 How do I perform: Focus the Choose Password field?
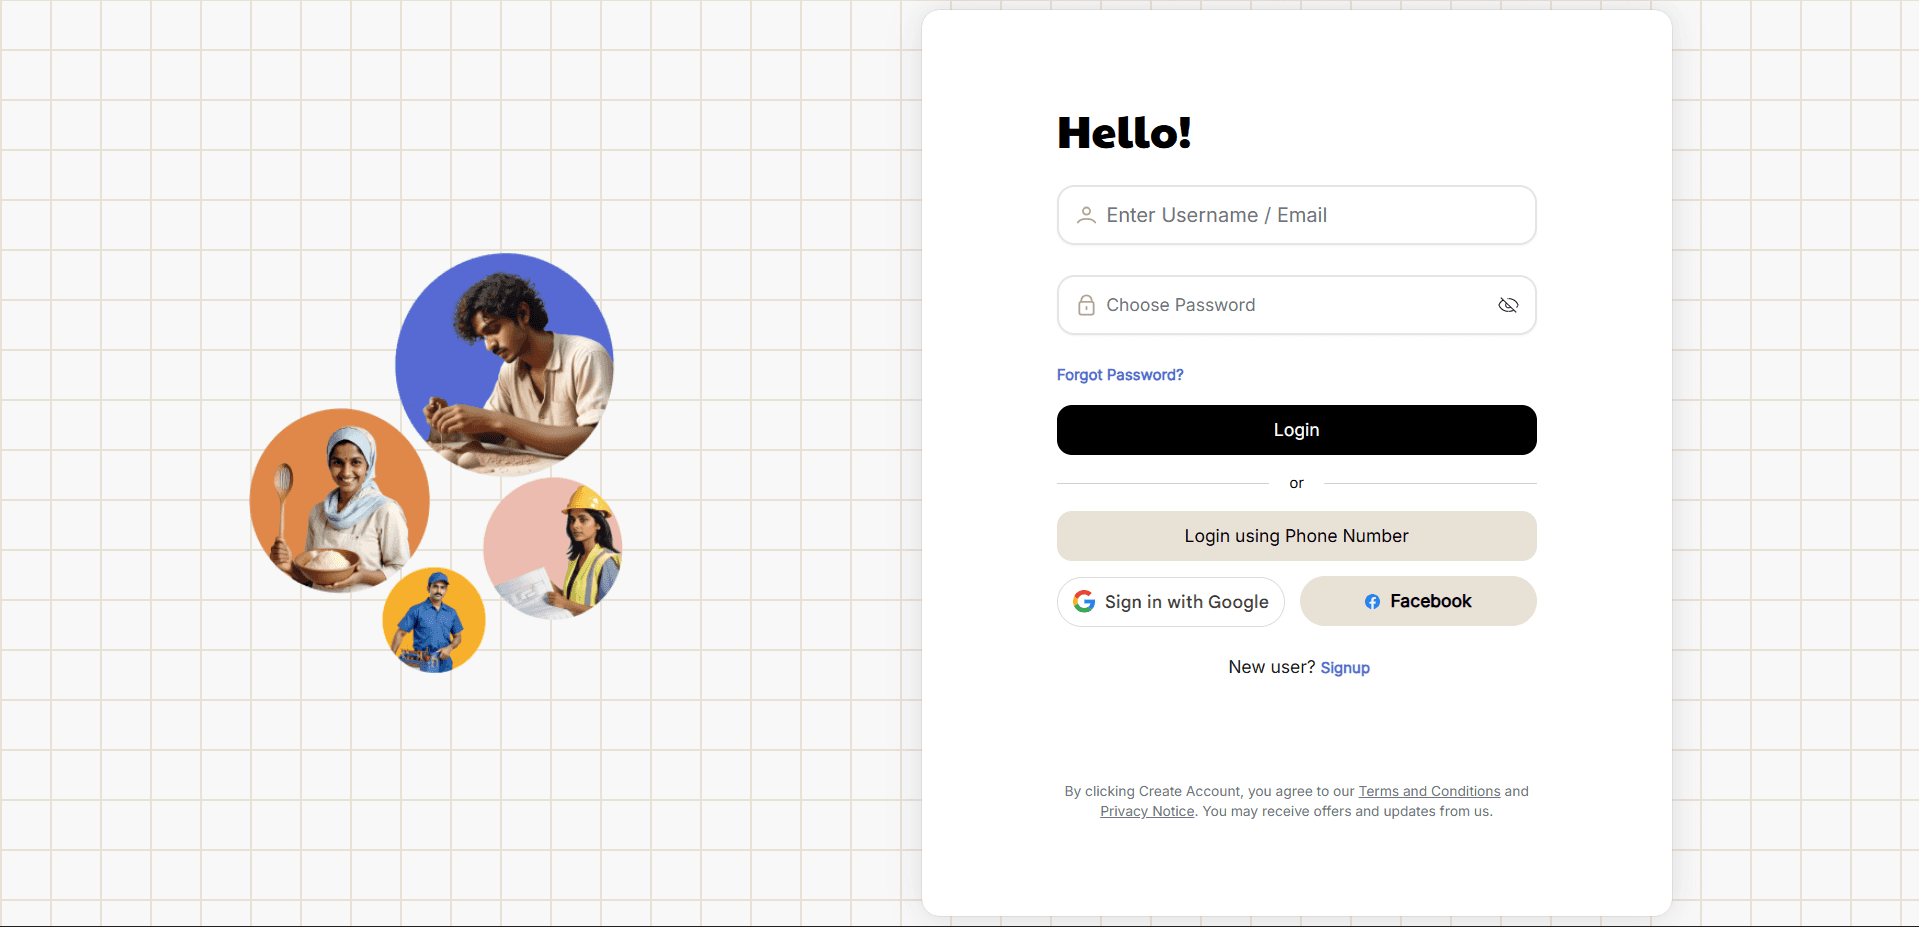coord(1290,305)
